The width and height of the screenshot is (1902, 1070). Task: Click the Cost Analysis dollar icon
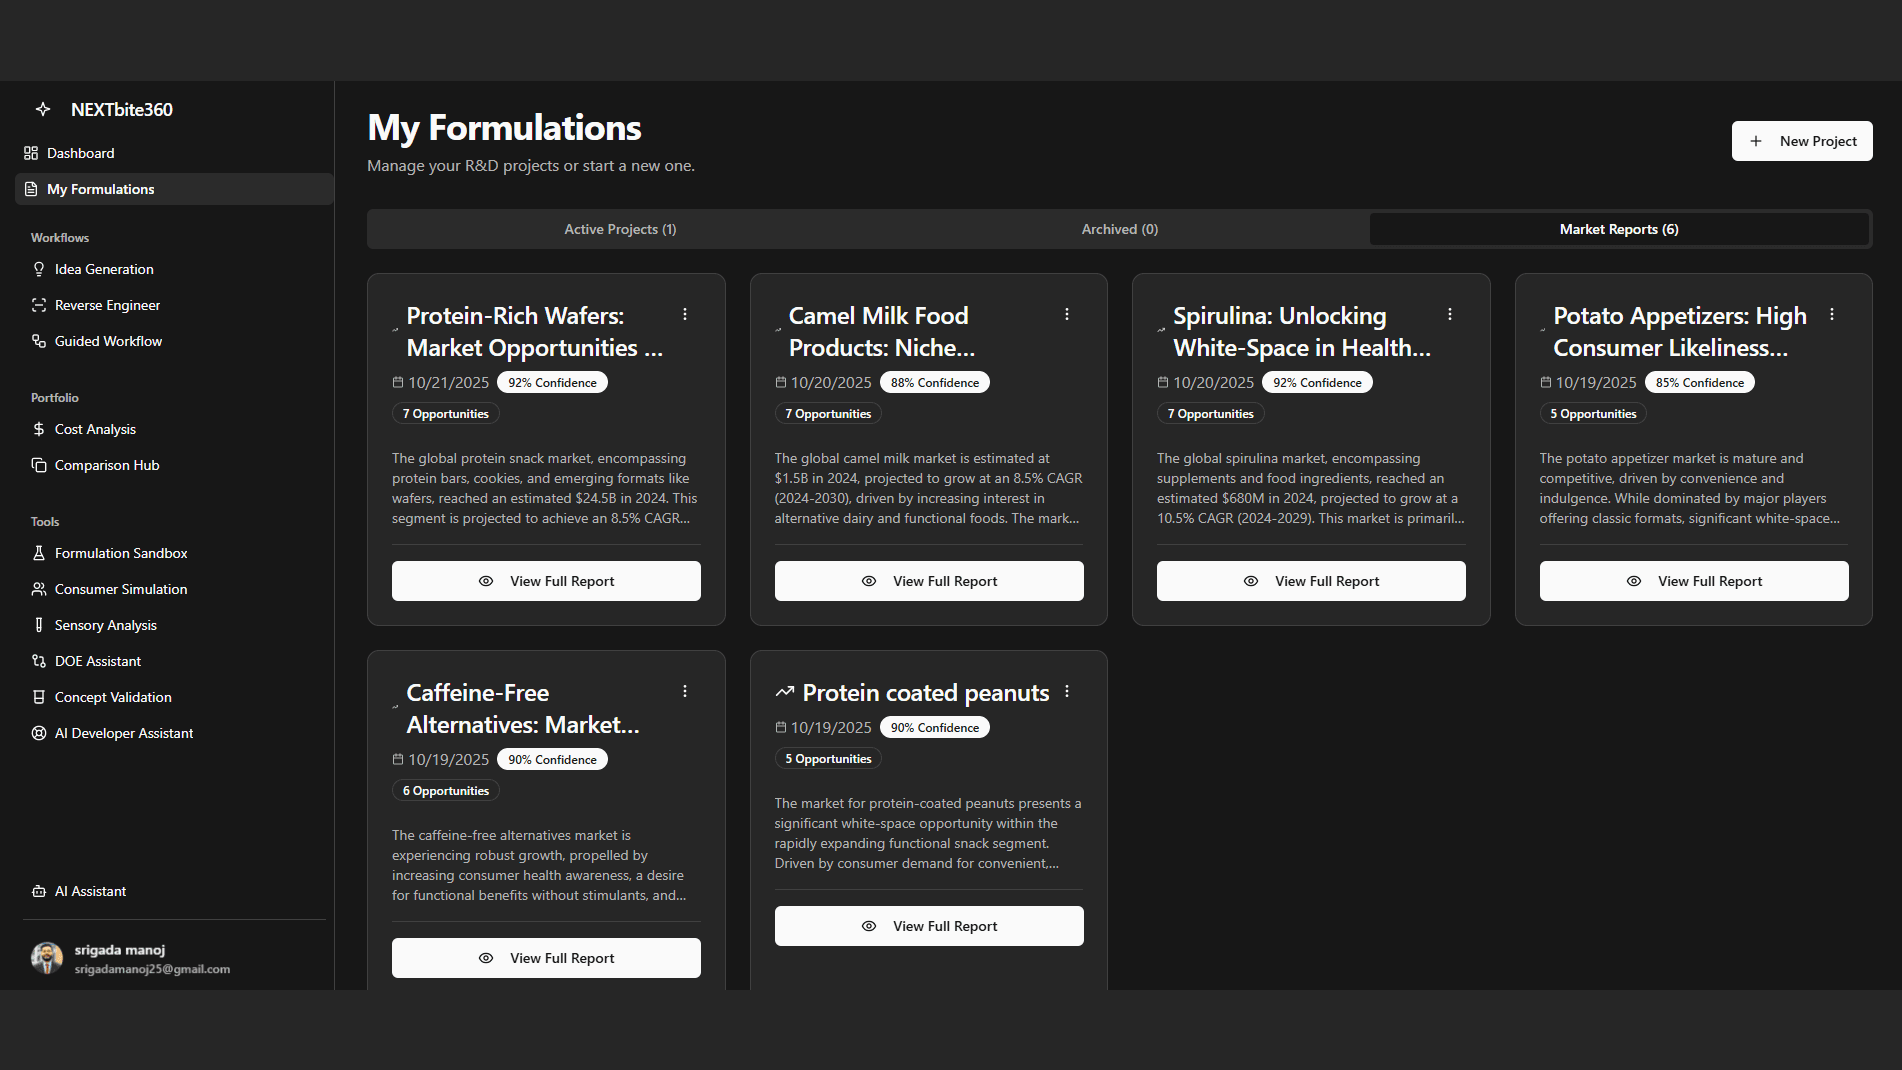click(x=39, y=429)
